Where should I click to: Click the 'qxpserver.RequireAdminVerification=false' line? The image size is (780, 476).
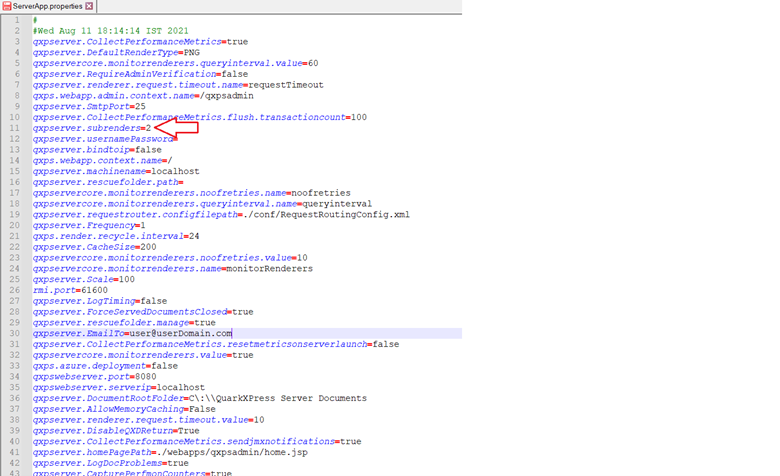pyautogui.click(x=140, y=74)
